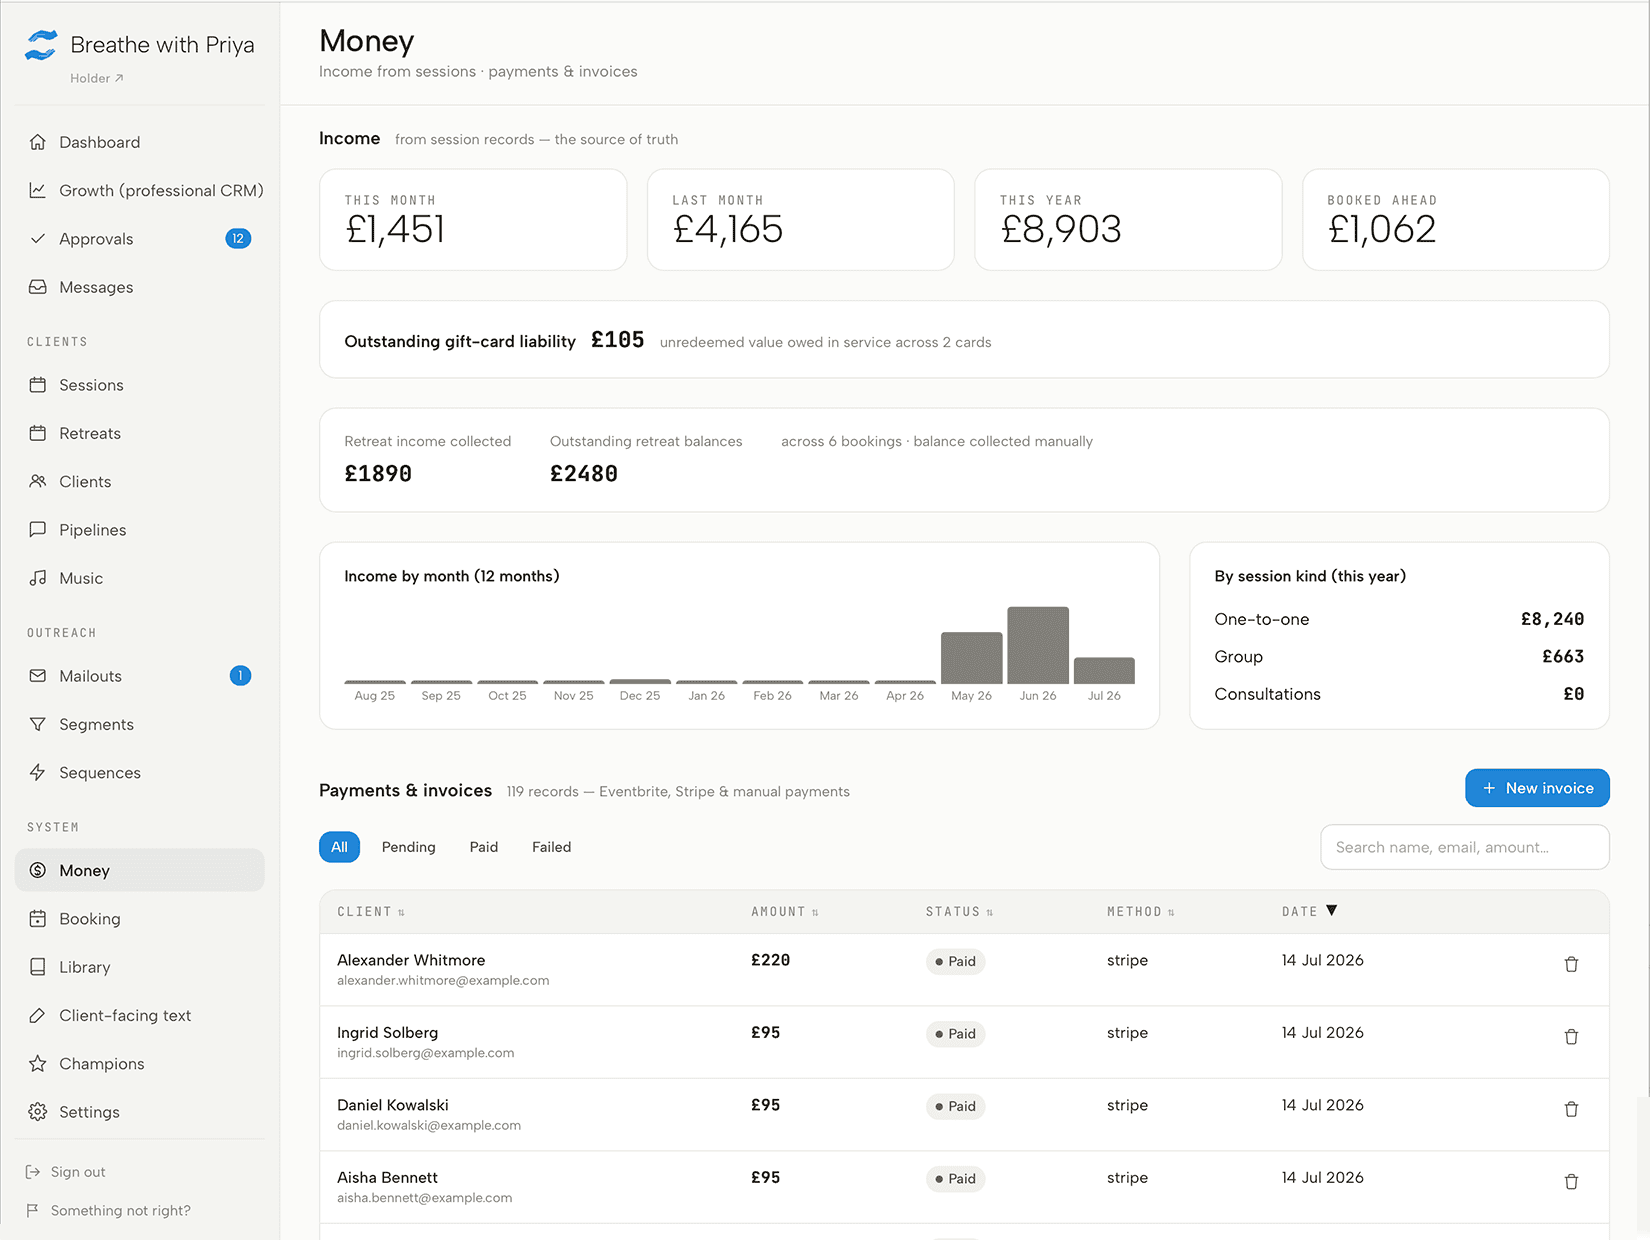Click the Group £663 row
This screenshot has width=1650, height=1240.
coord(1399,656)
